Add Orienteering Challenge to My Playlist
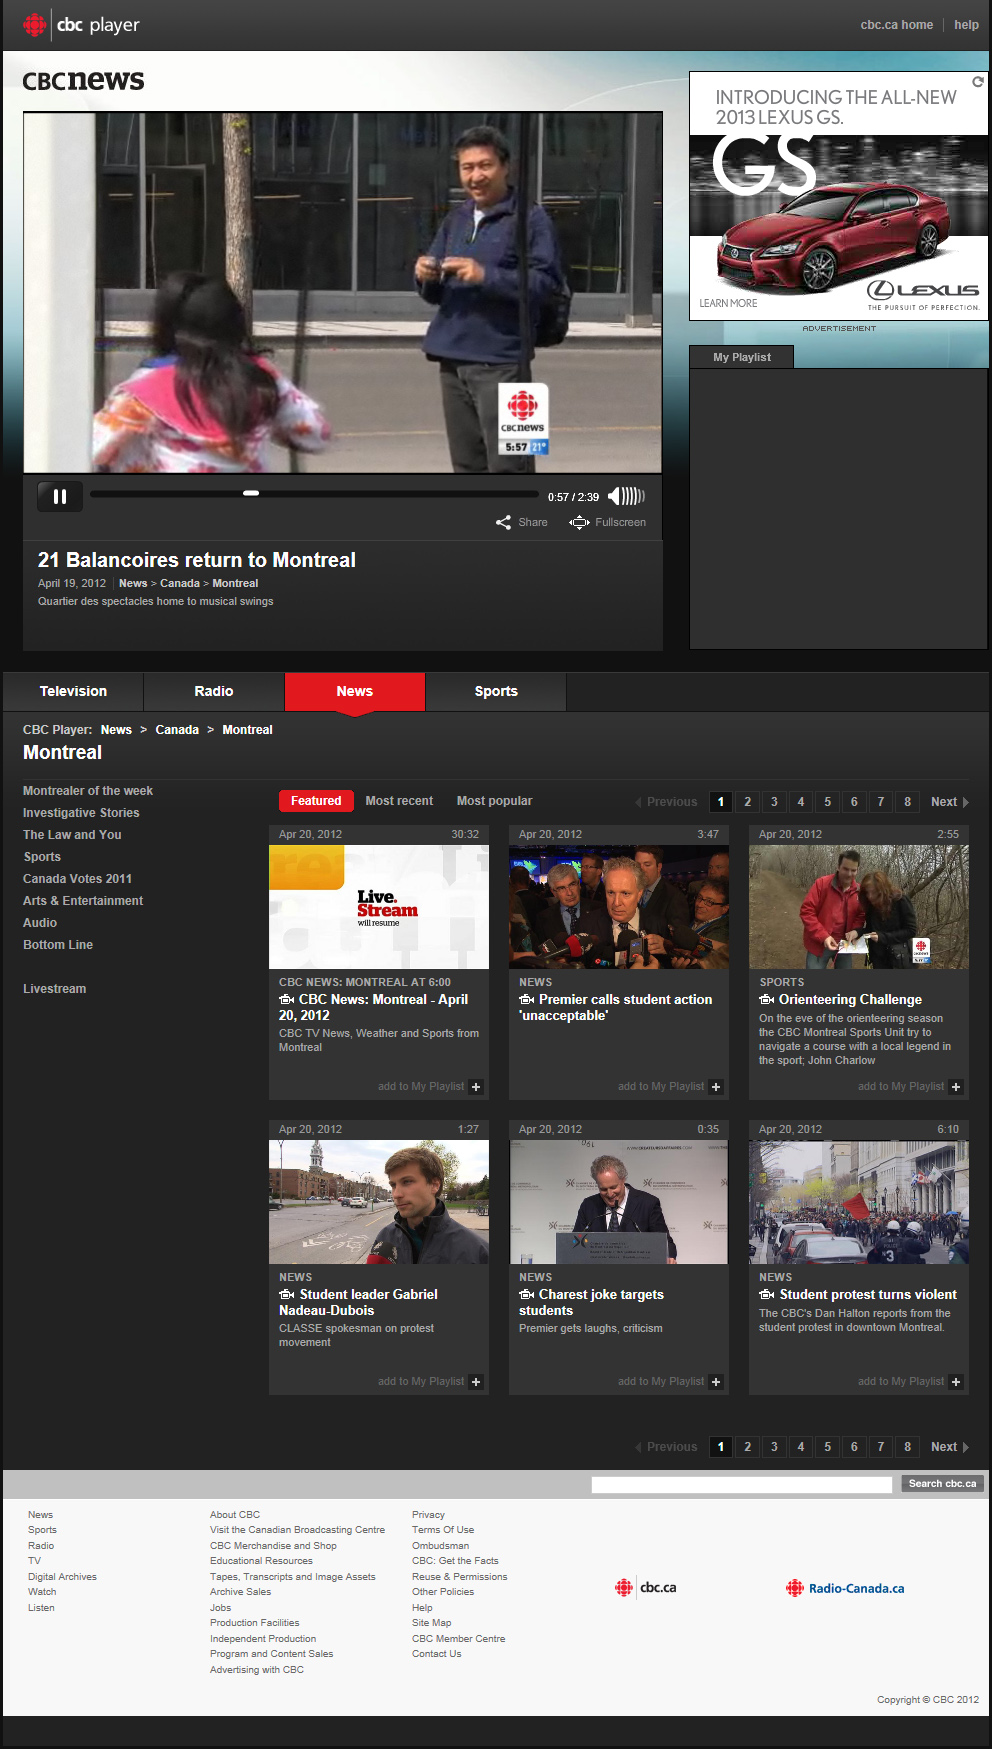This screenshot has width=992, height=1749. tap(956, 1087)
